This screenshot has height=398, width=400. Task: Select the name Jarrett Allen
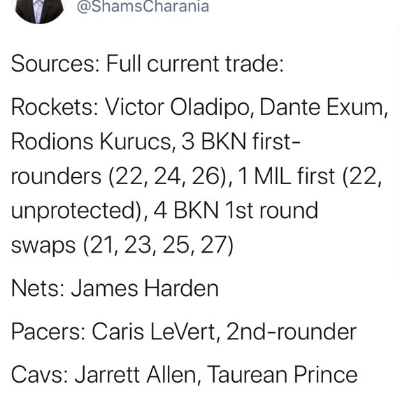[136, 375]
